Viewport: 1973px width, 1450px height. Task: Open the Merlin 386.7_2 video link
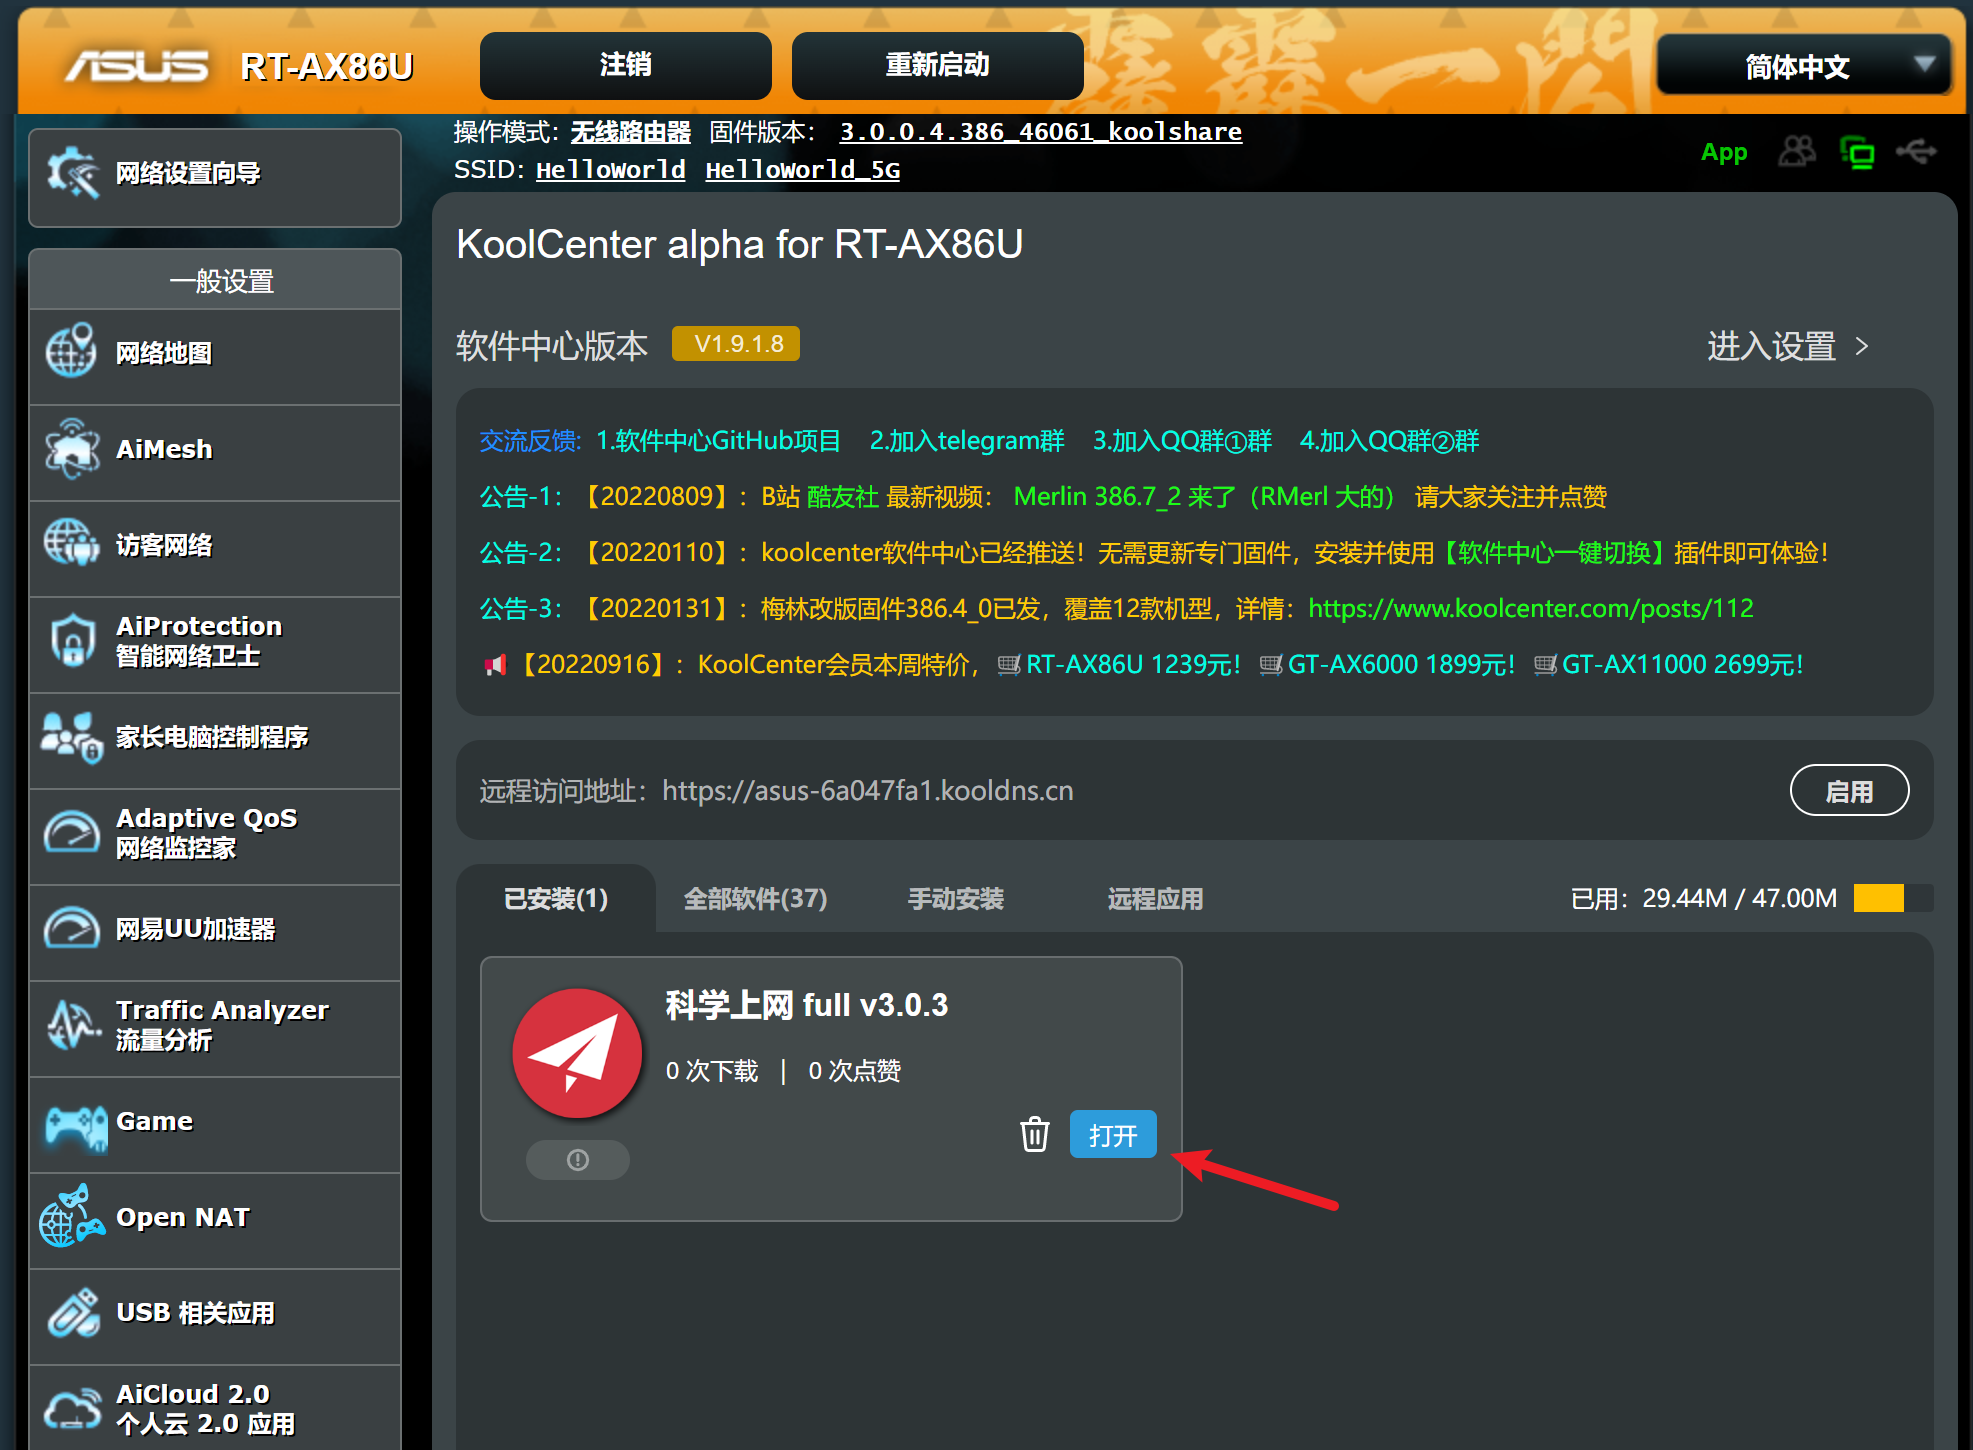pos(1204,497)
